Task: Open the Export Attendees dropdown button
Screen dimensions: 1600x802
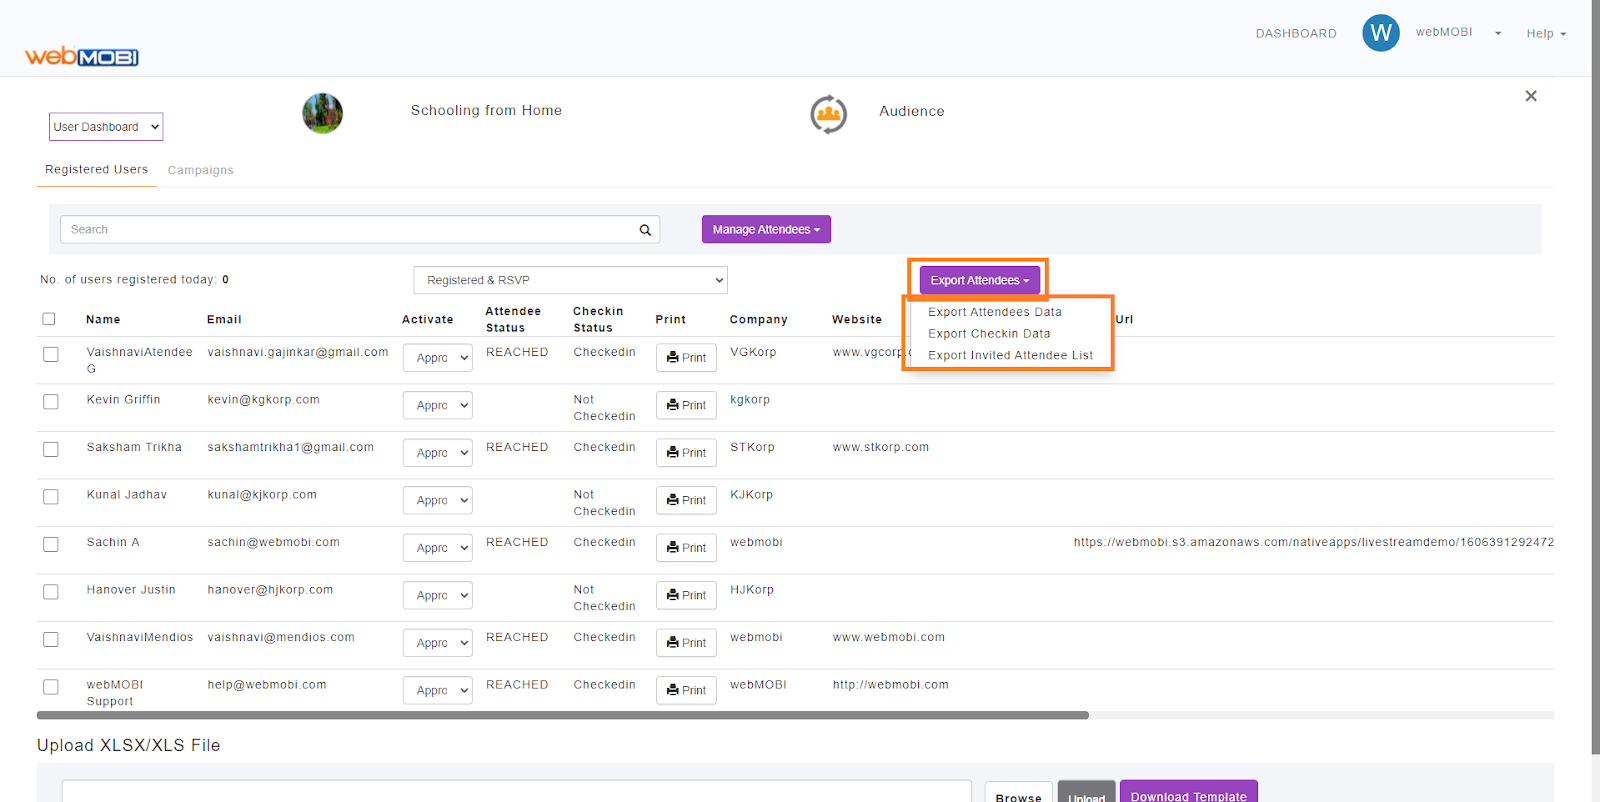Action: (980, 280)
